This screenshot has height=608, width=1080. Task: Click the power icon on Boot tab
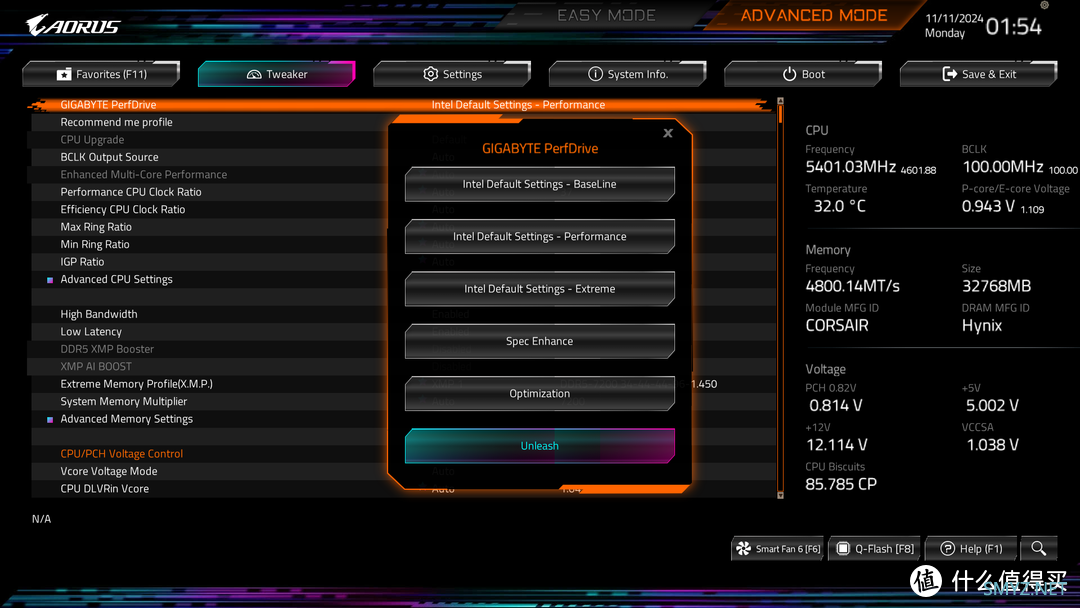click(x=789, y=74)
